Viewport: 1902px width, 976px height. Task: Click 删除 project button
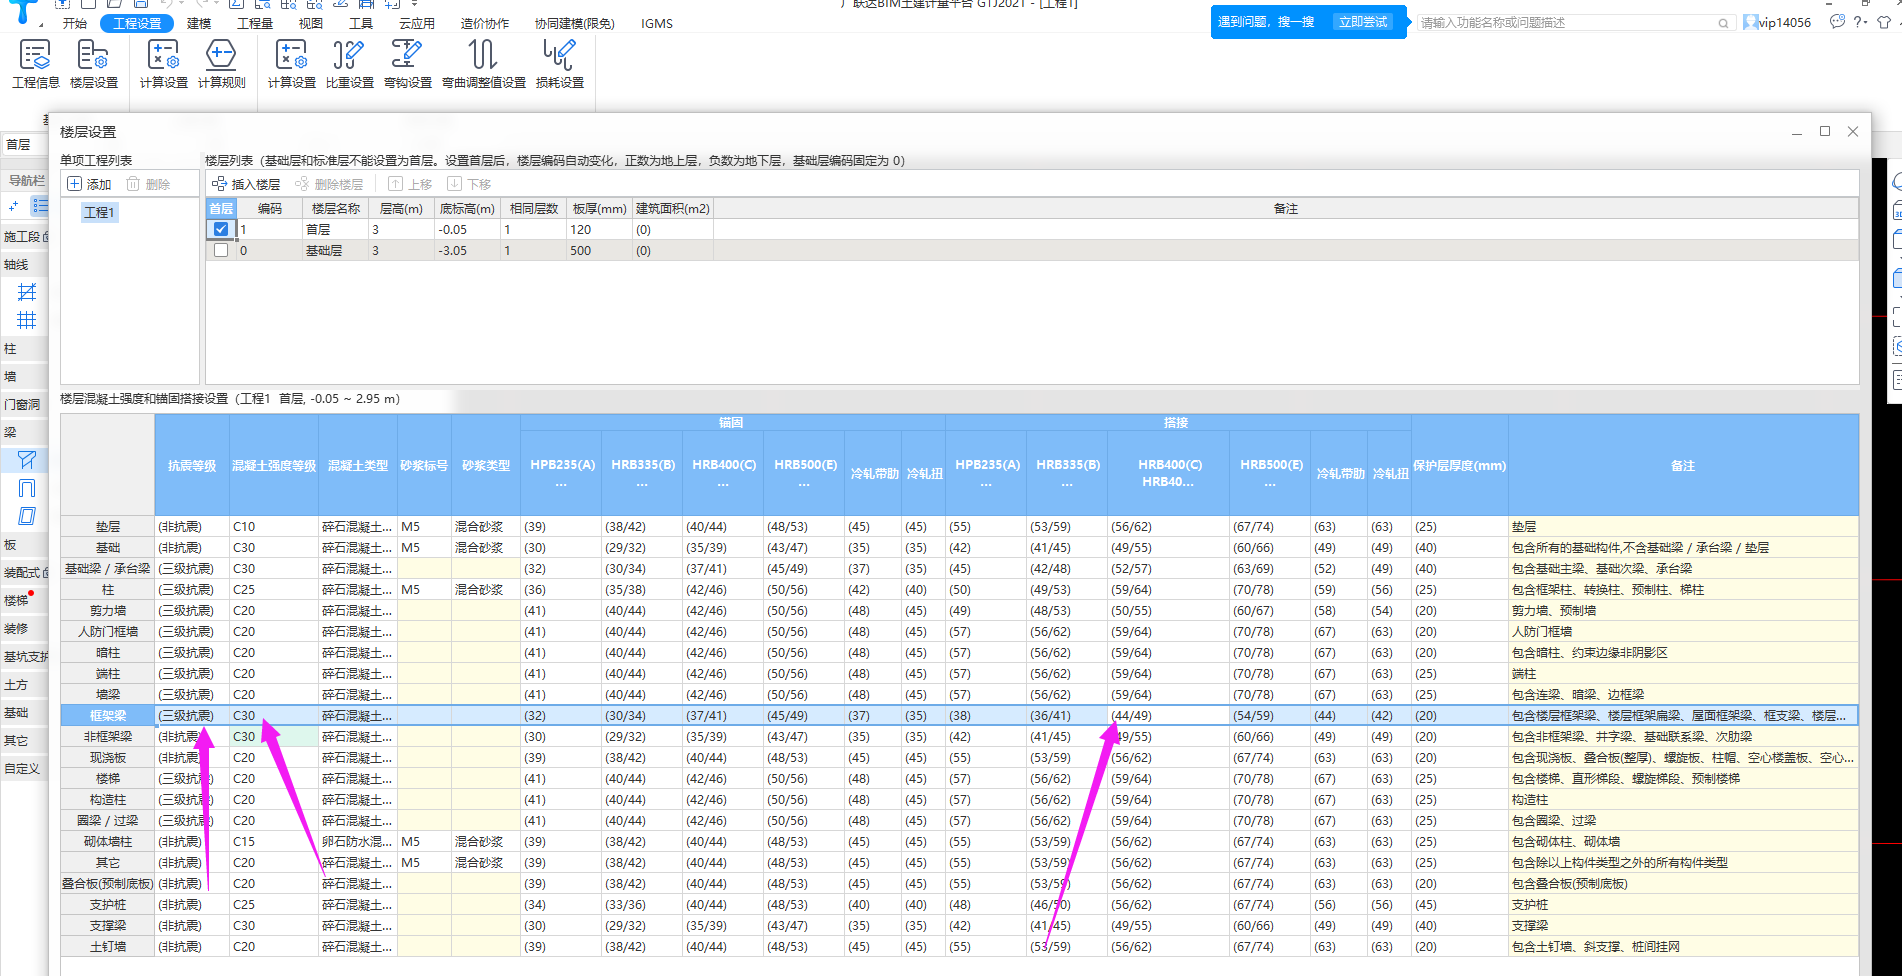point(148,184)
